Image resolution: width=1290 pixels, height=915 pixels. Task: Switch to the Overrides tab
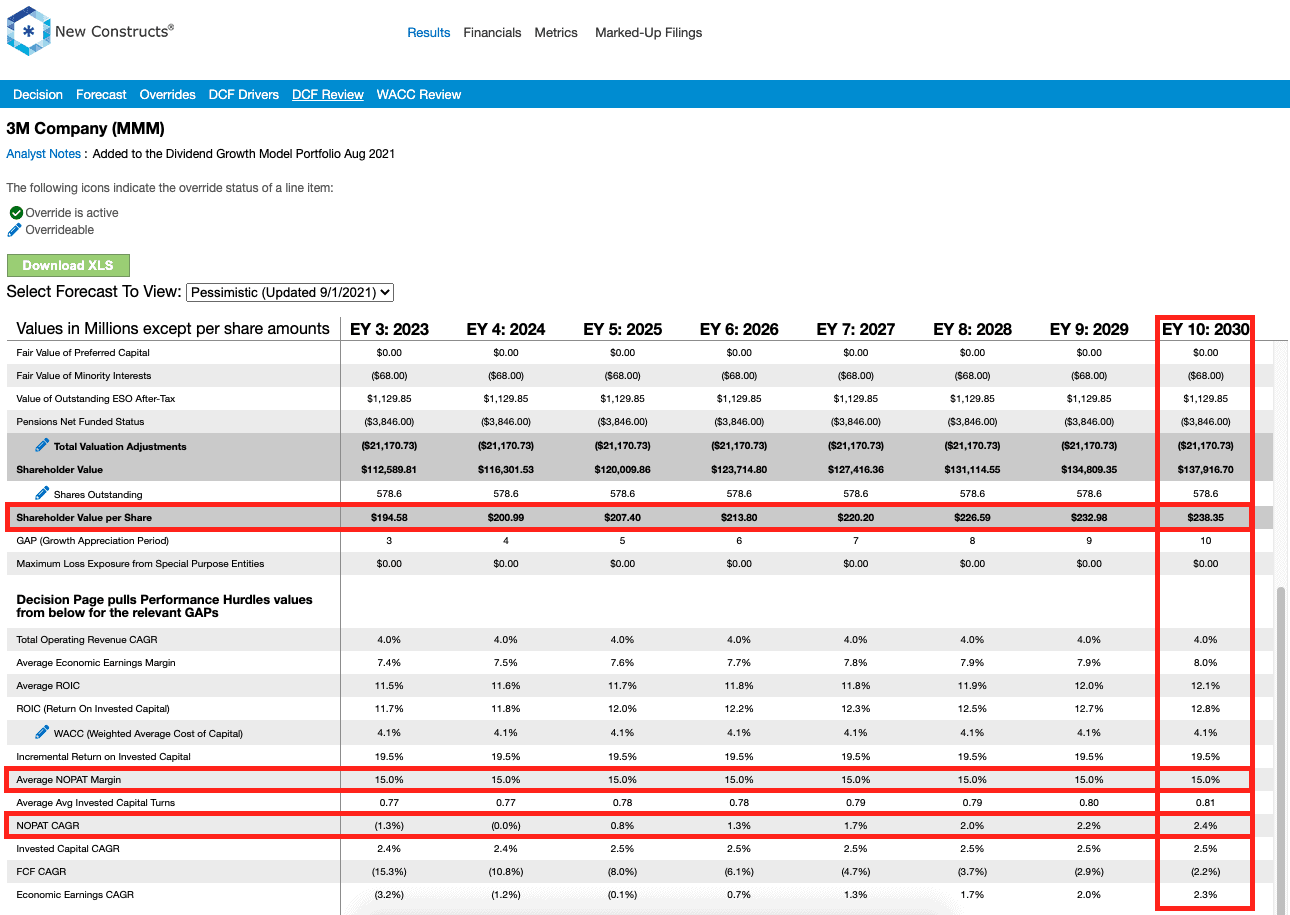[x=167, y=95]
